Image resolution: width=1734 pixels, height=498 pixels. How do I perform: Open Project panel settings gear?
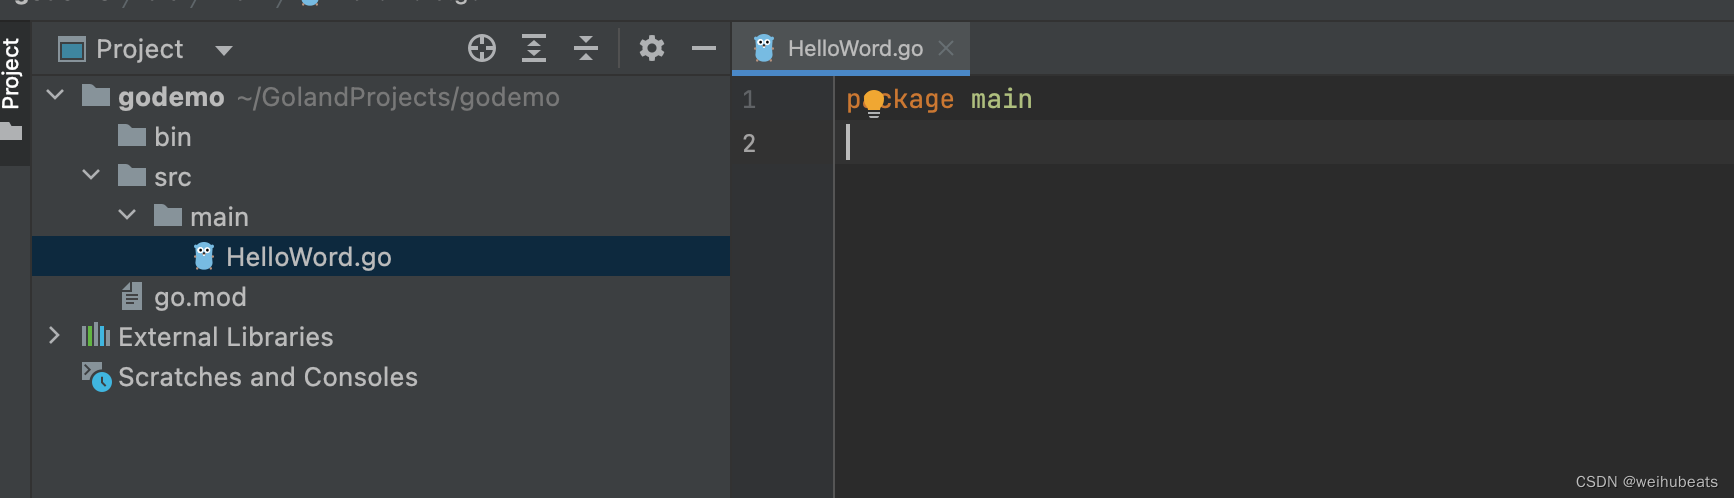click(x=652, y=48)
